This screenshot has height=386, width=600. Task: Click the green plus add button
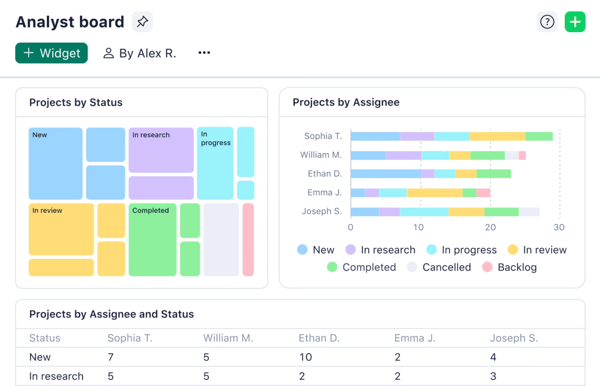575,22
